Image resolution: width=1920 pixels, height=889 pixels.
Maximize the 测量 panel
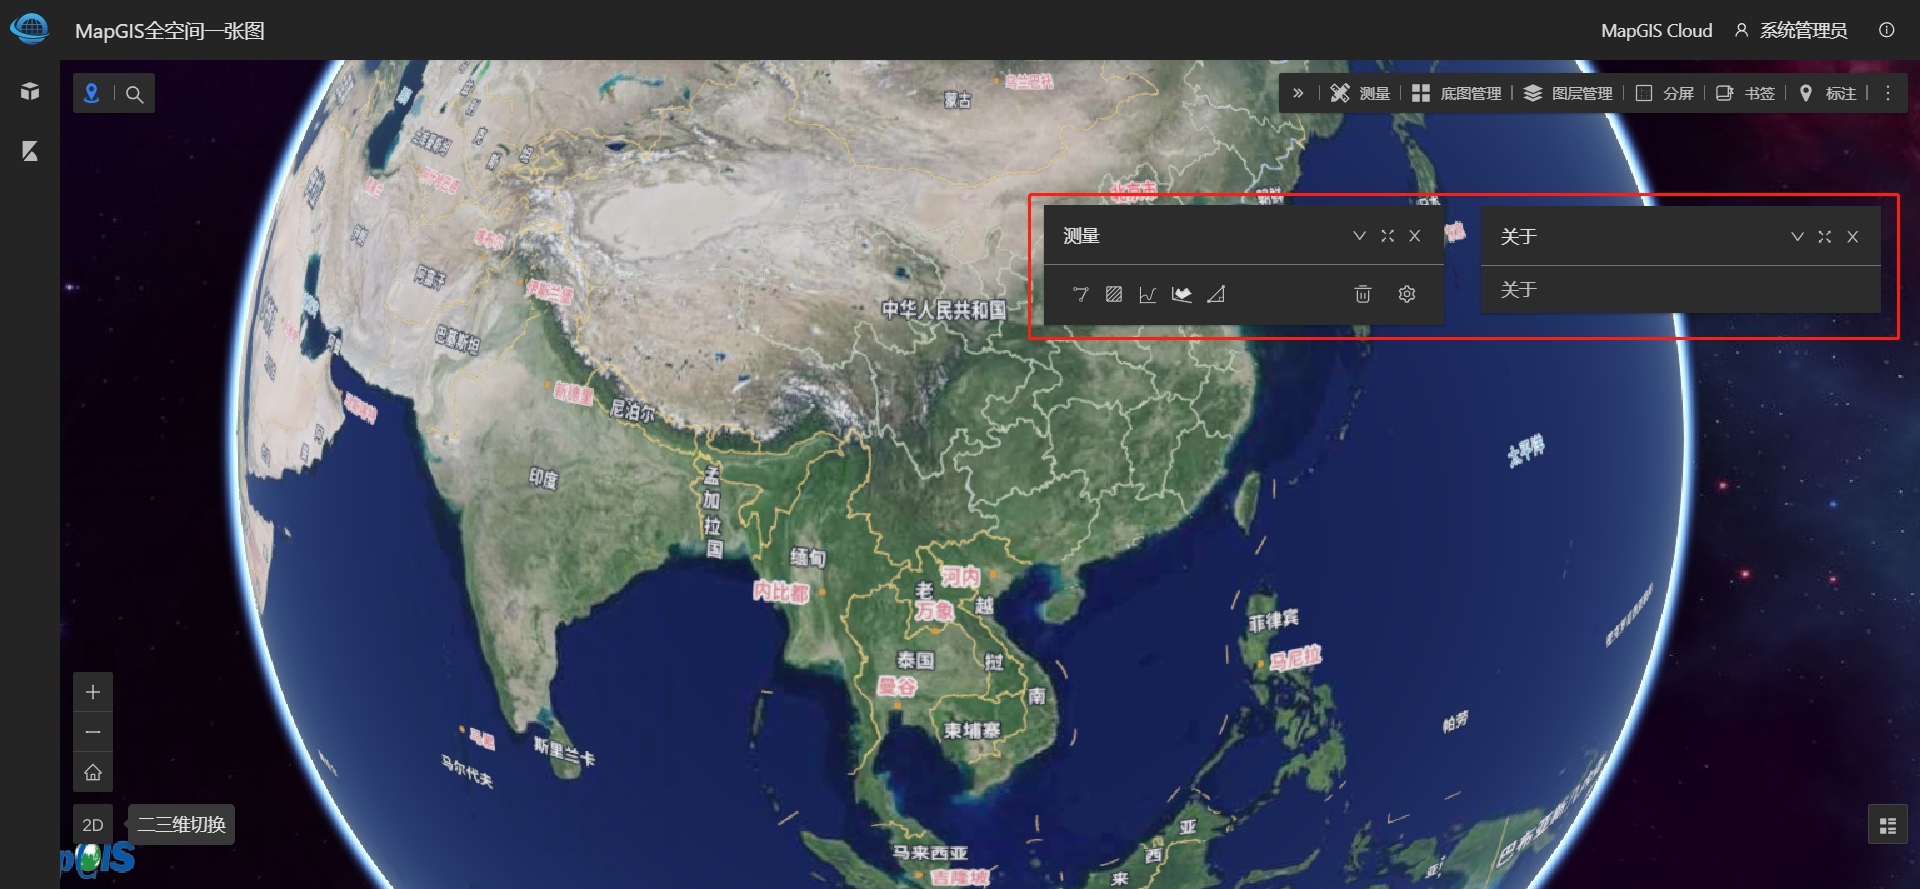[1387, 236]
